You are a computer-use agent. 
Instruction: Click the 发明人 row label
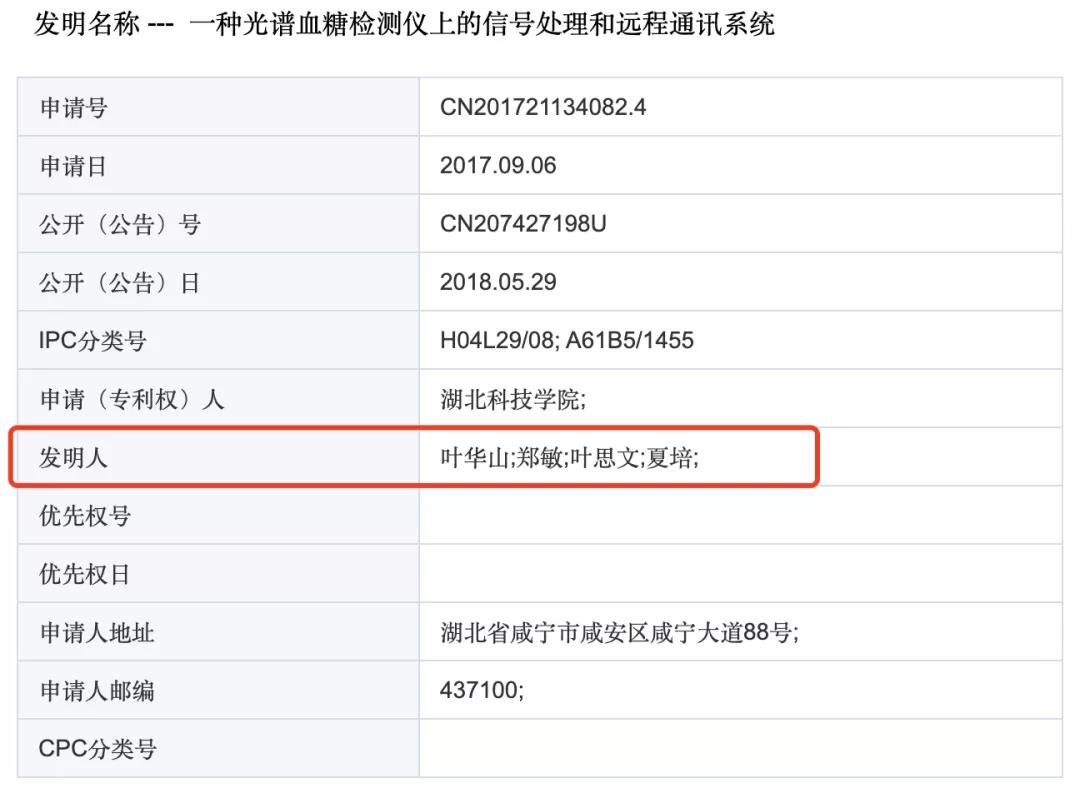pos(73,458)
